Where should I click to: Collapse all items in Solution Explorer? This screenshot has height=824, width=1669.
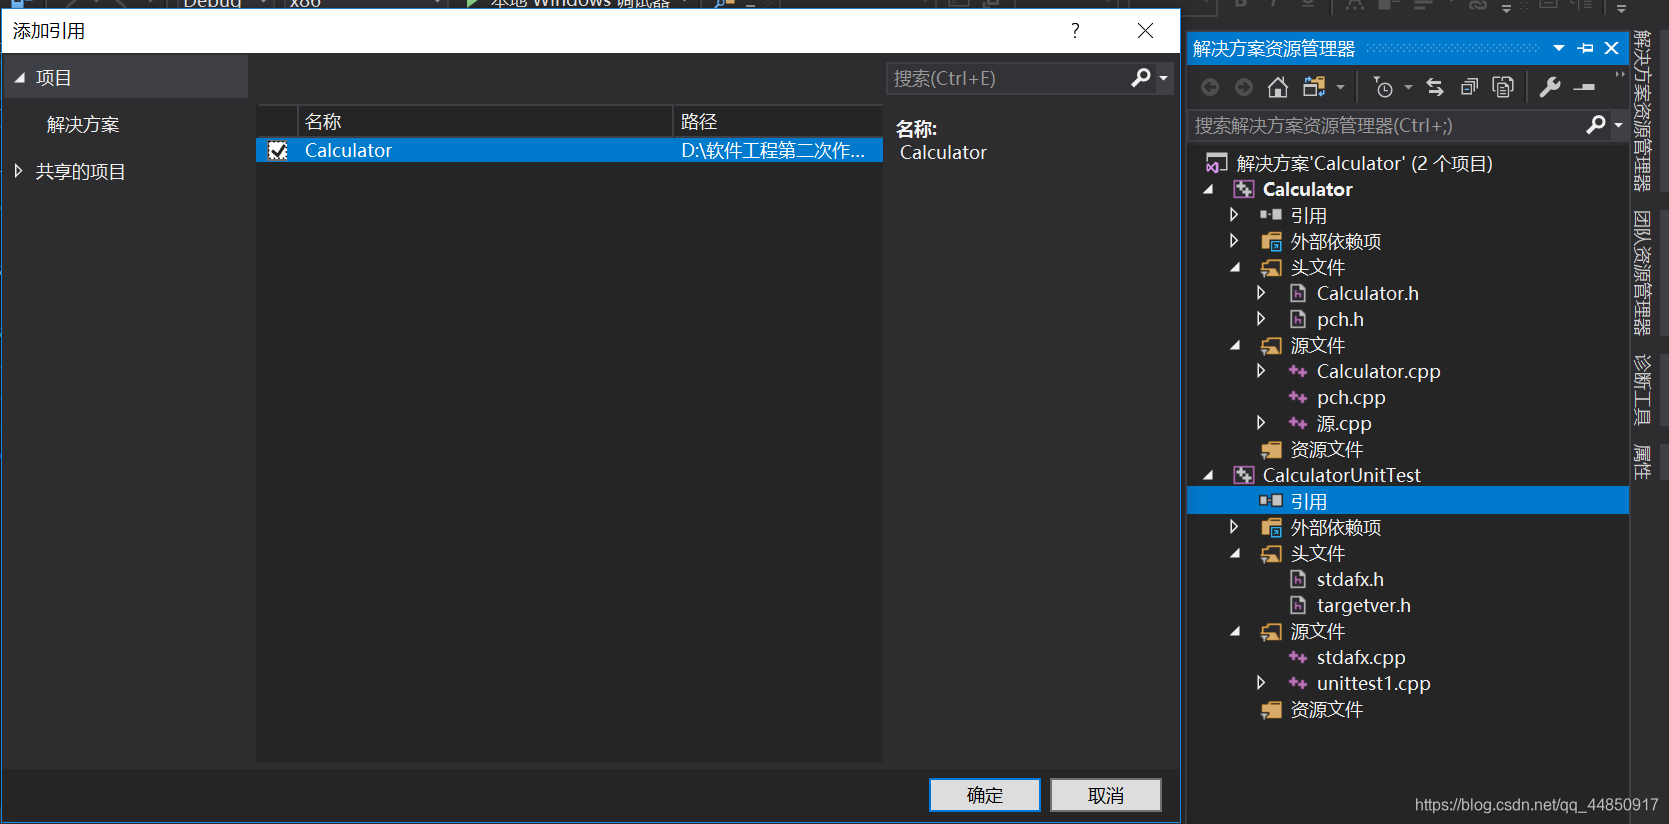pos(1469,88)
